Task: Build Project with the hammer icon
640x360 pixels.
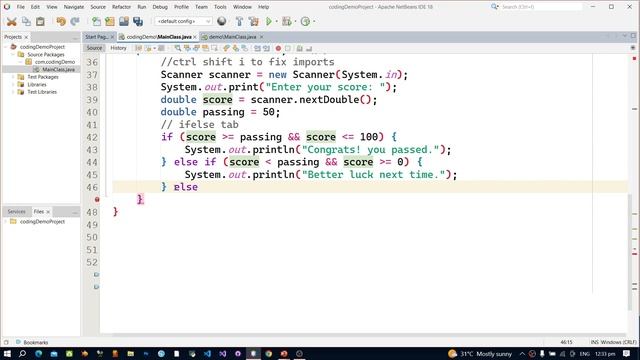Action: 240,21
